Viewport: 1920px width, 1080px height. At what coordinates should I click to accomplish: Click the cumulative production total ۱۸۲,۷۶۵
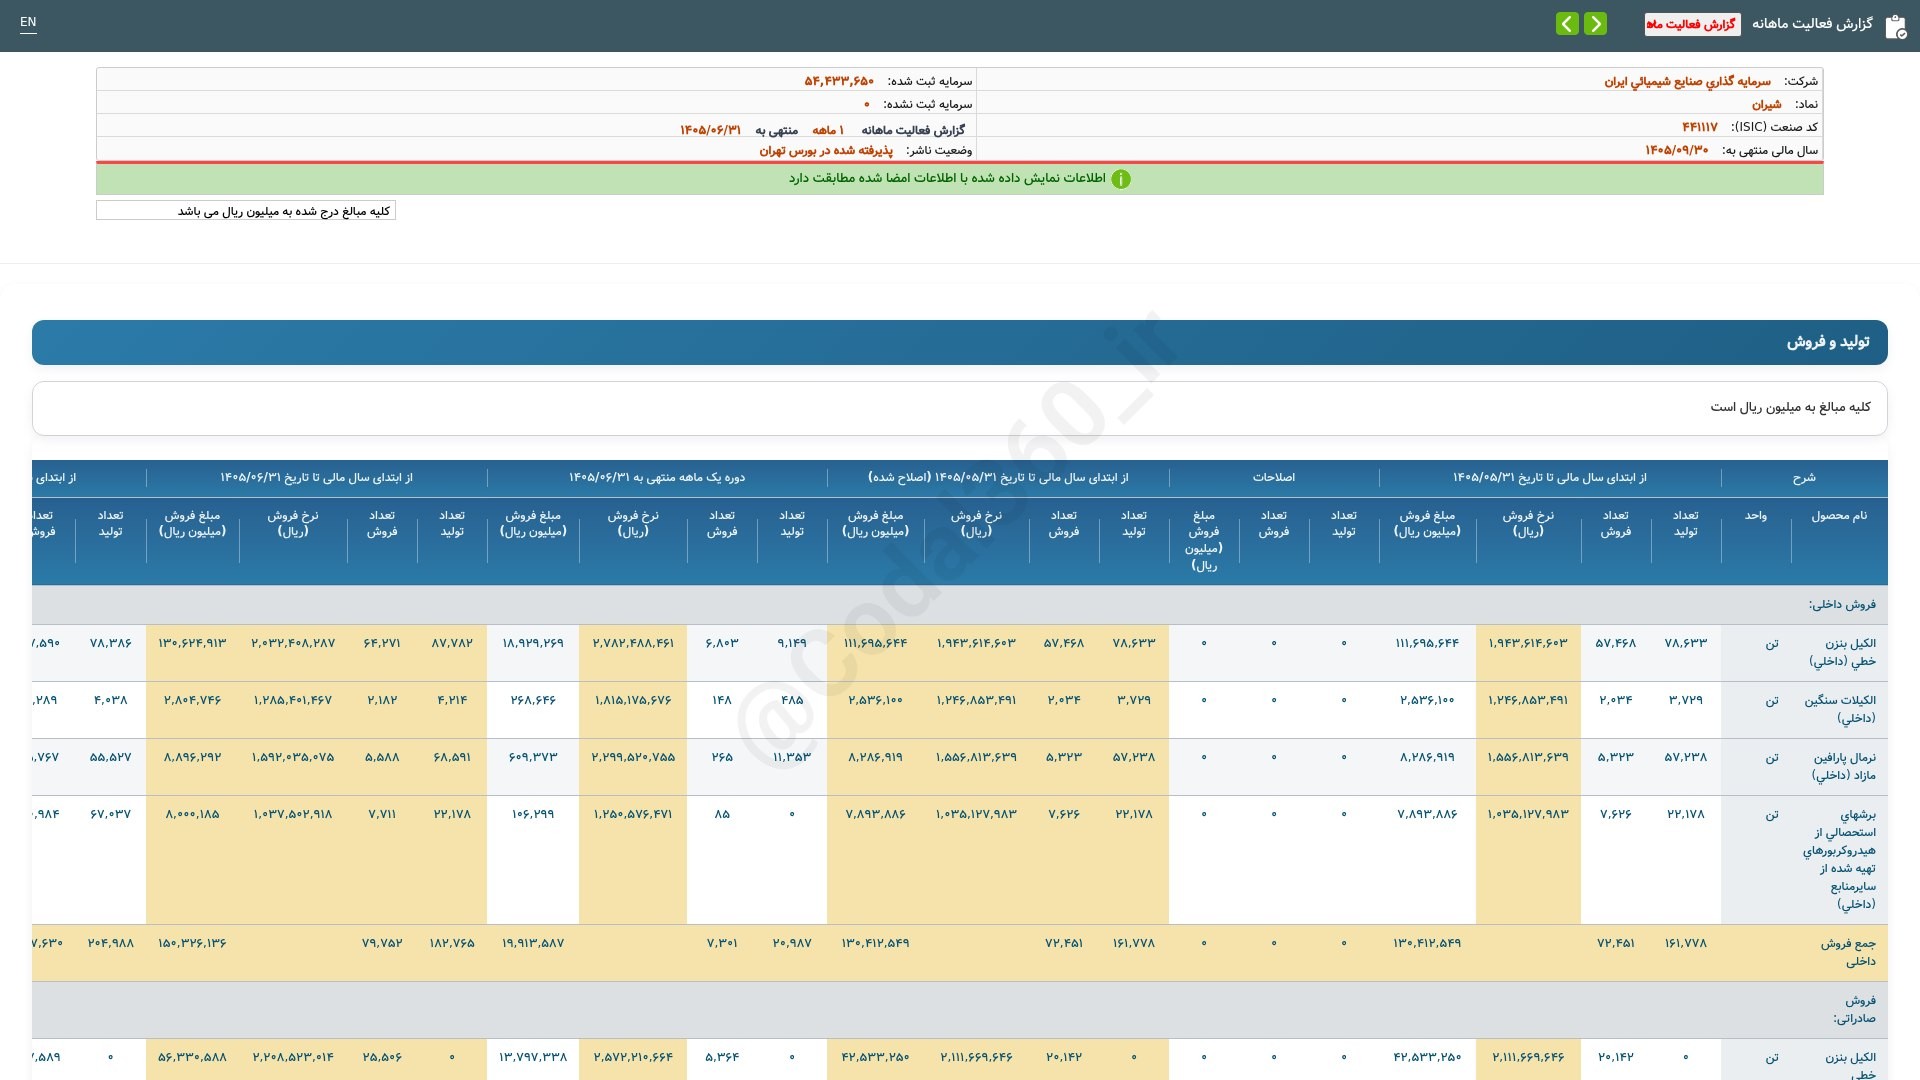click(x=452, y=943)
